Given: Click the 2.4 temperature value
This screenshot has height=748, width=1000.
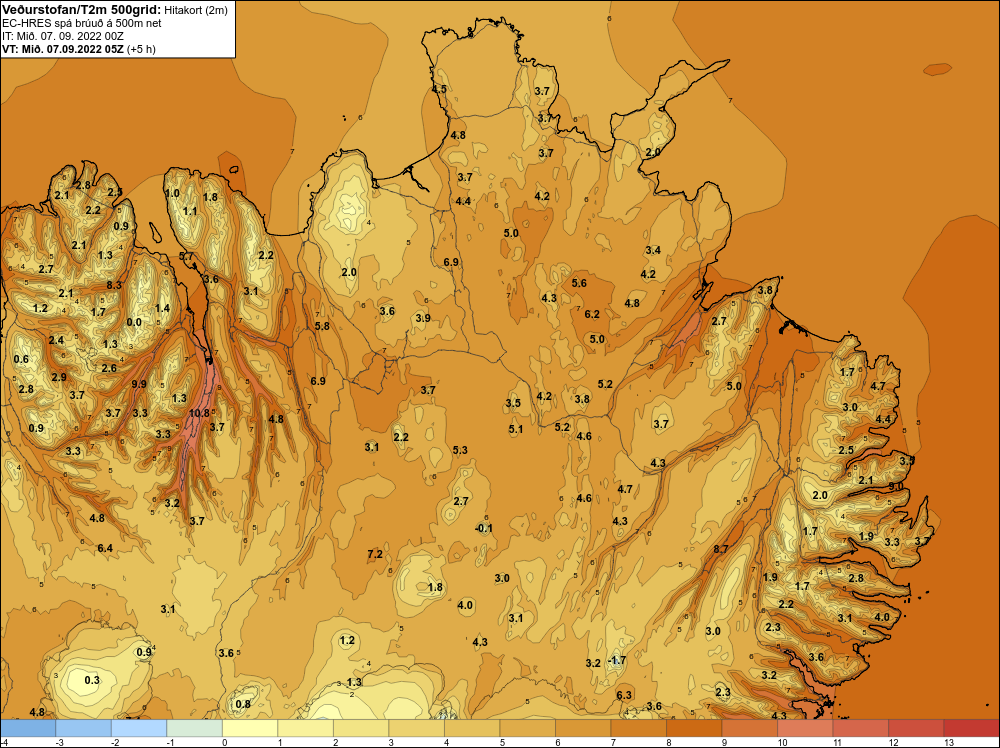Looking at the screenshot, I should 56,340.
